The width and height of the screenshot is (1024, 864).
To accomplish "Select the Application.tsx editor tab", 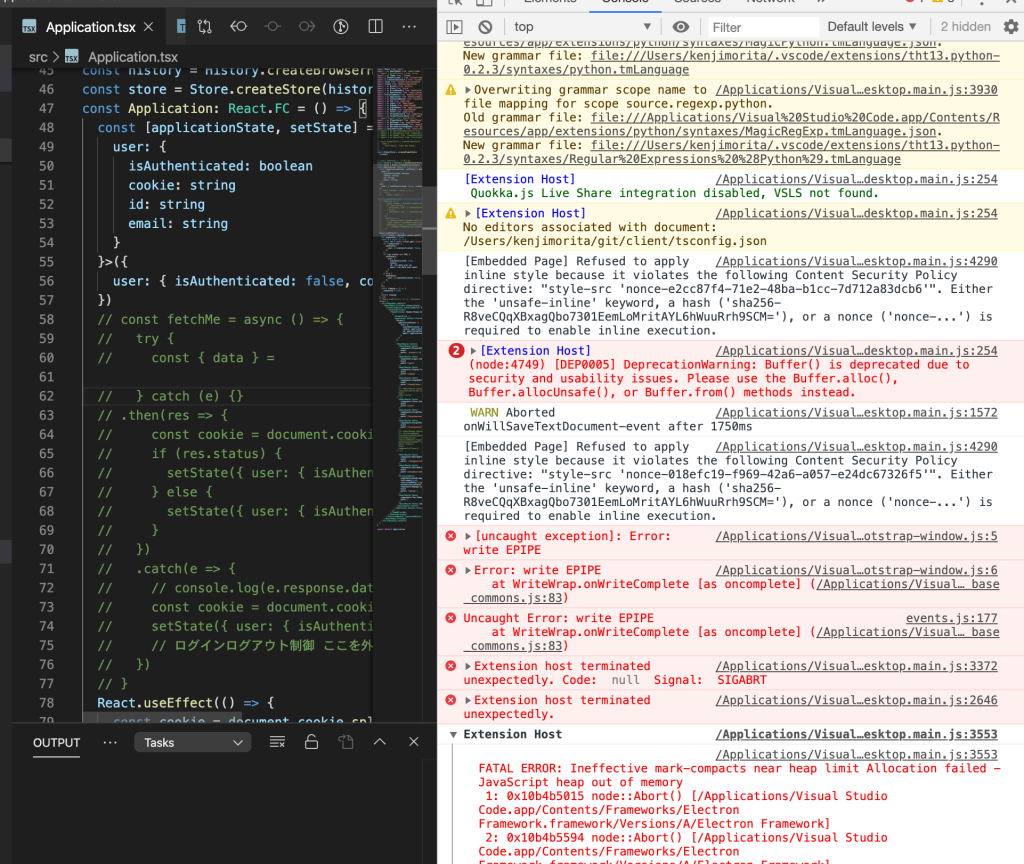I will [x=90, y=27].
